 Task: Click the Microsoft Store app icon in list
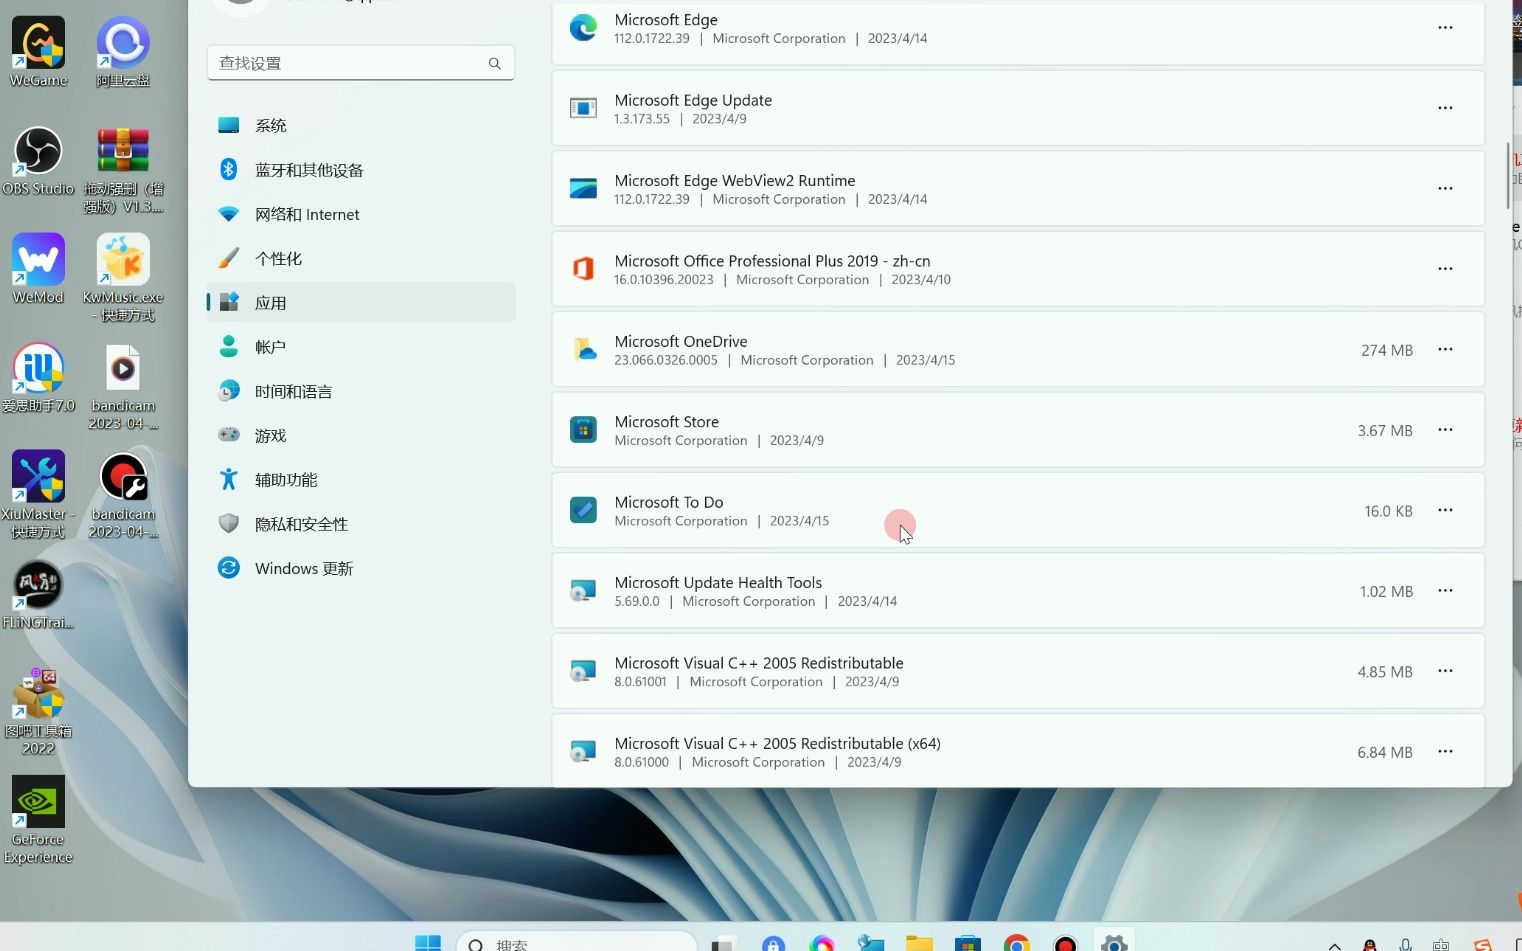(x=583, y=430)
